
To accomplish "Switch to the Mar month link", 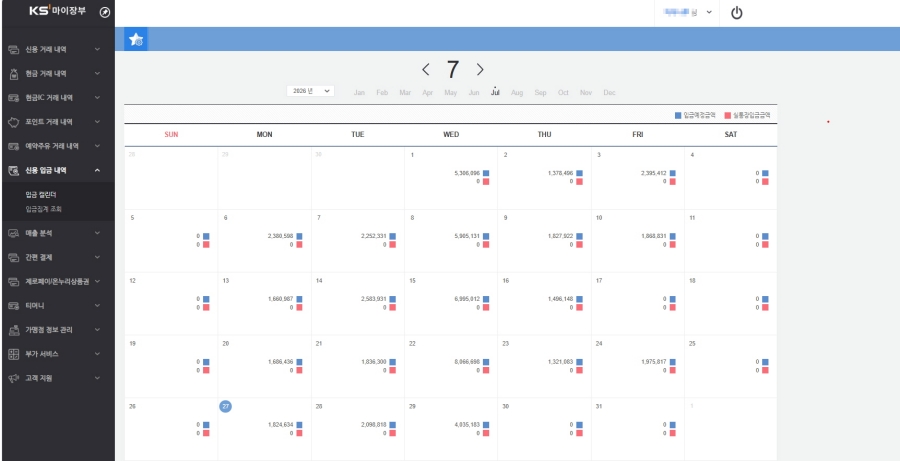I will coord(405,92).
